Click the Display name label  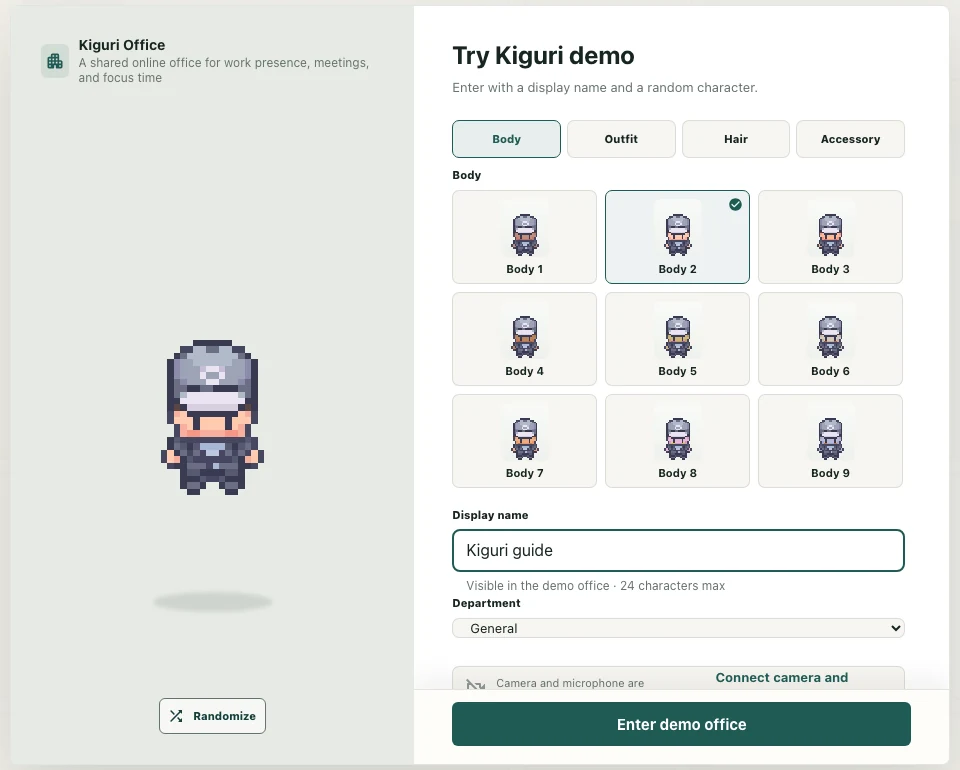point(490,515)
